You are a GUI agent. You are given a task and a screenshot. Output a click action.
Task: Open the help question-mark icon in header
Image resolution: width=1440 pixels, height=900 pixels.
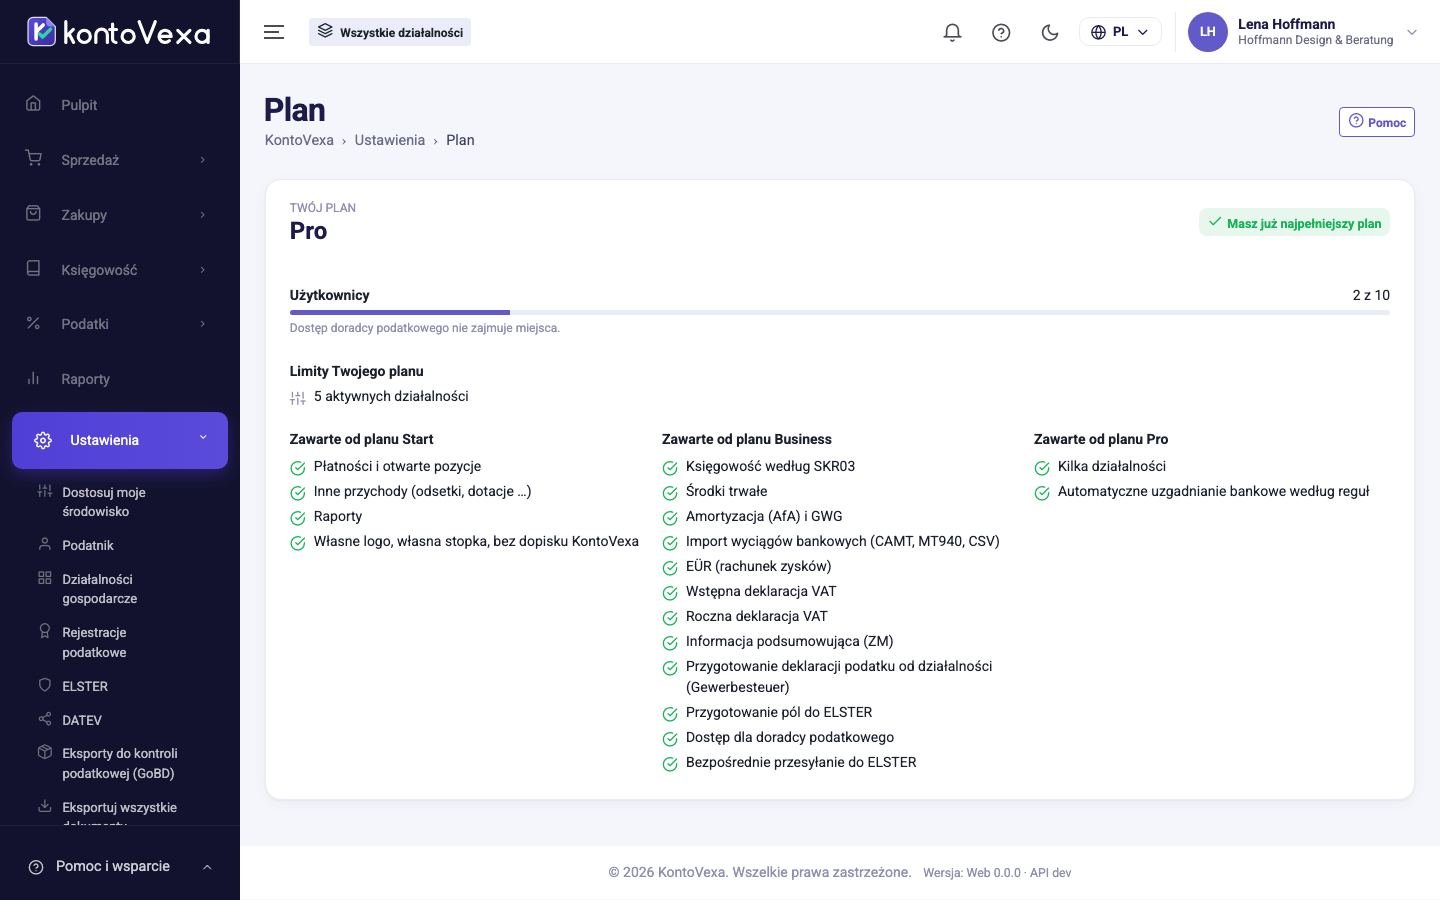click(1001, 32)
